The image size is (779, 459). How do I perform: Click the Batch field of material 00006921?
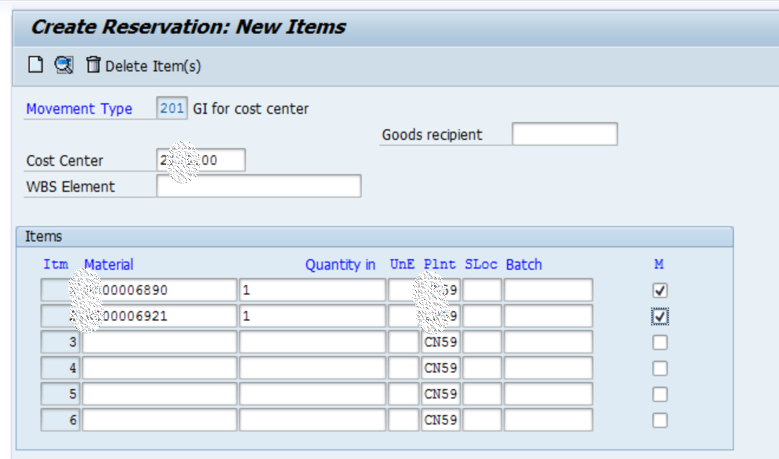[548, 316]
